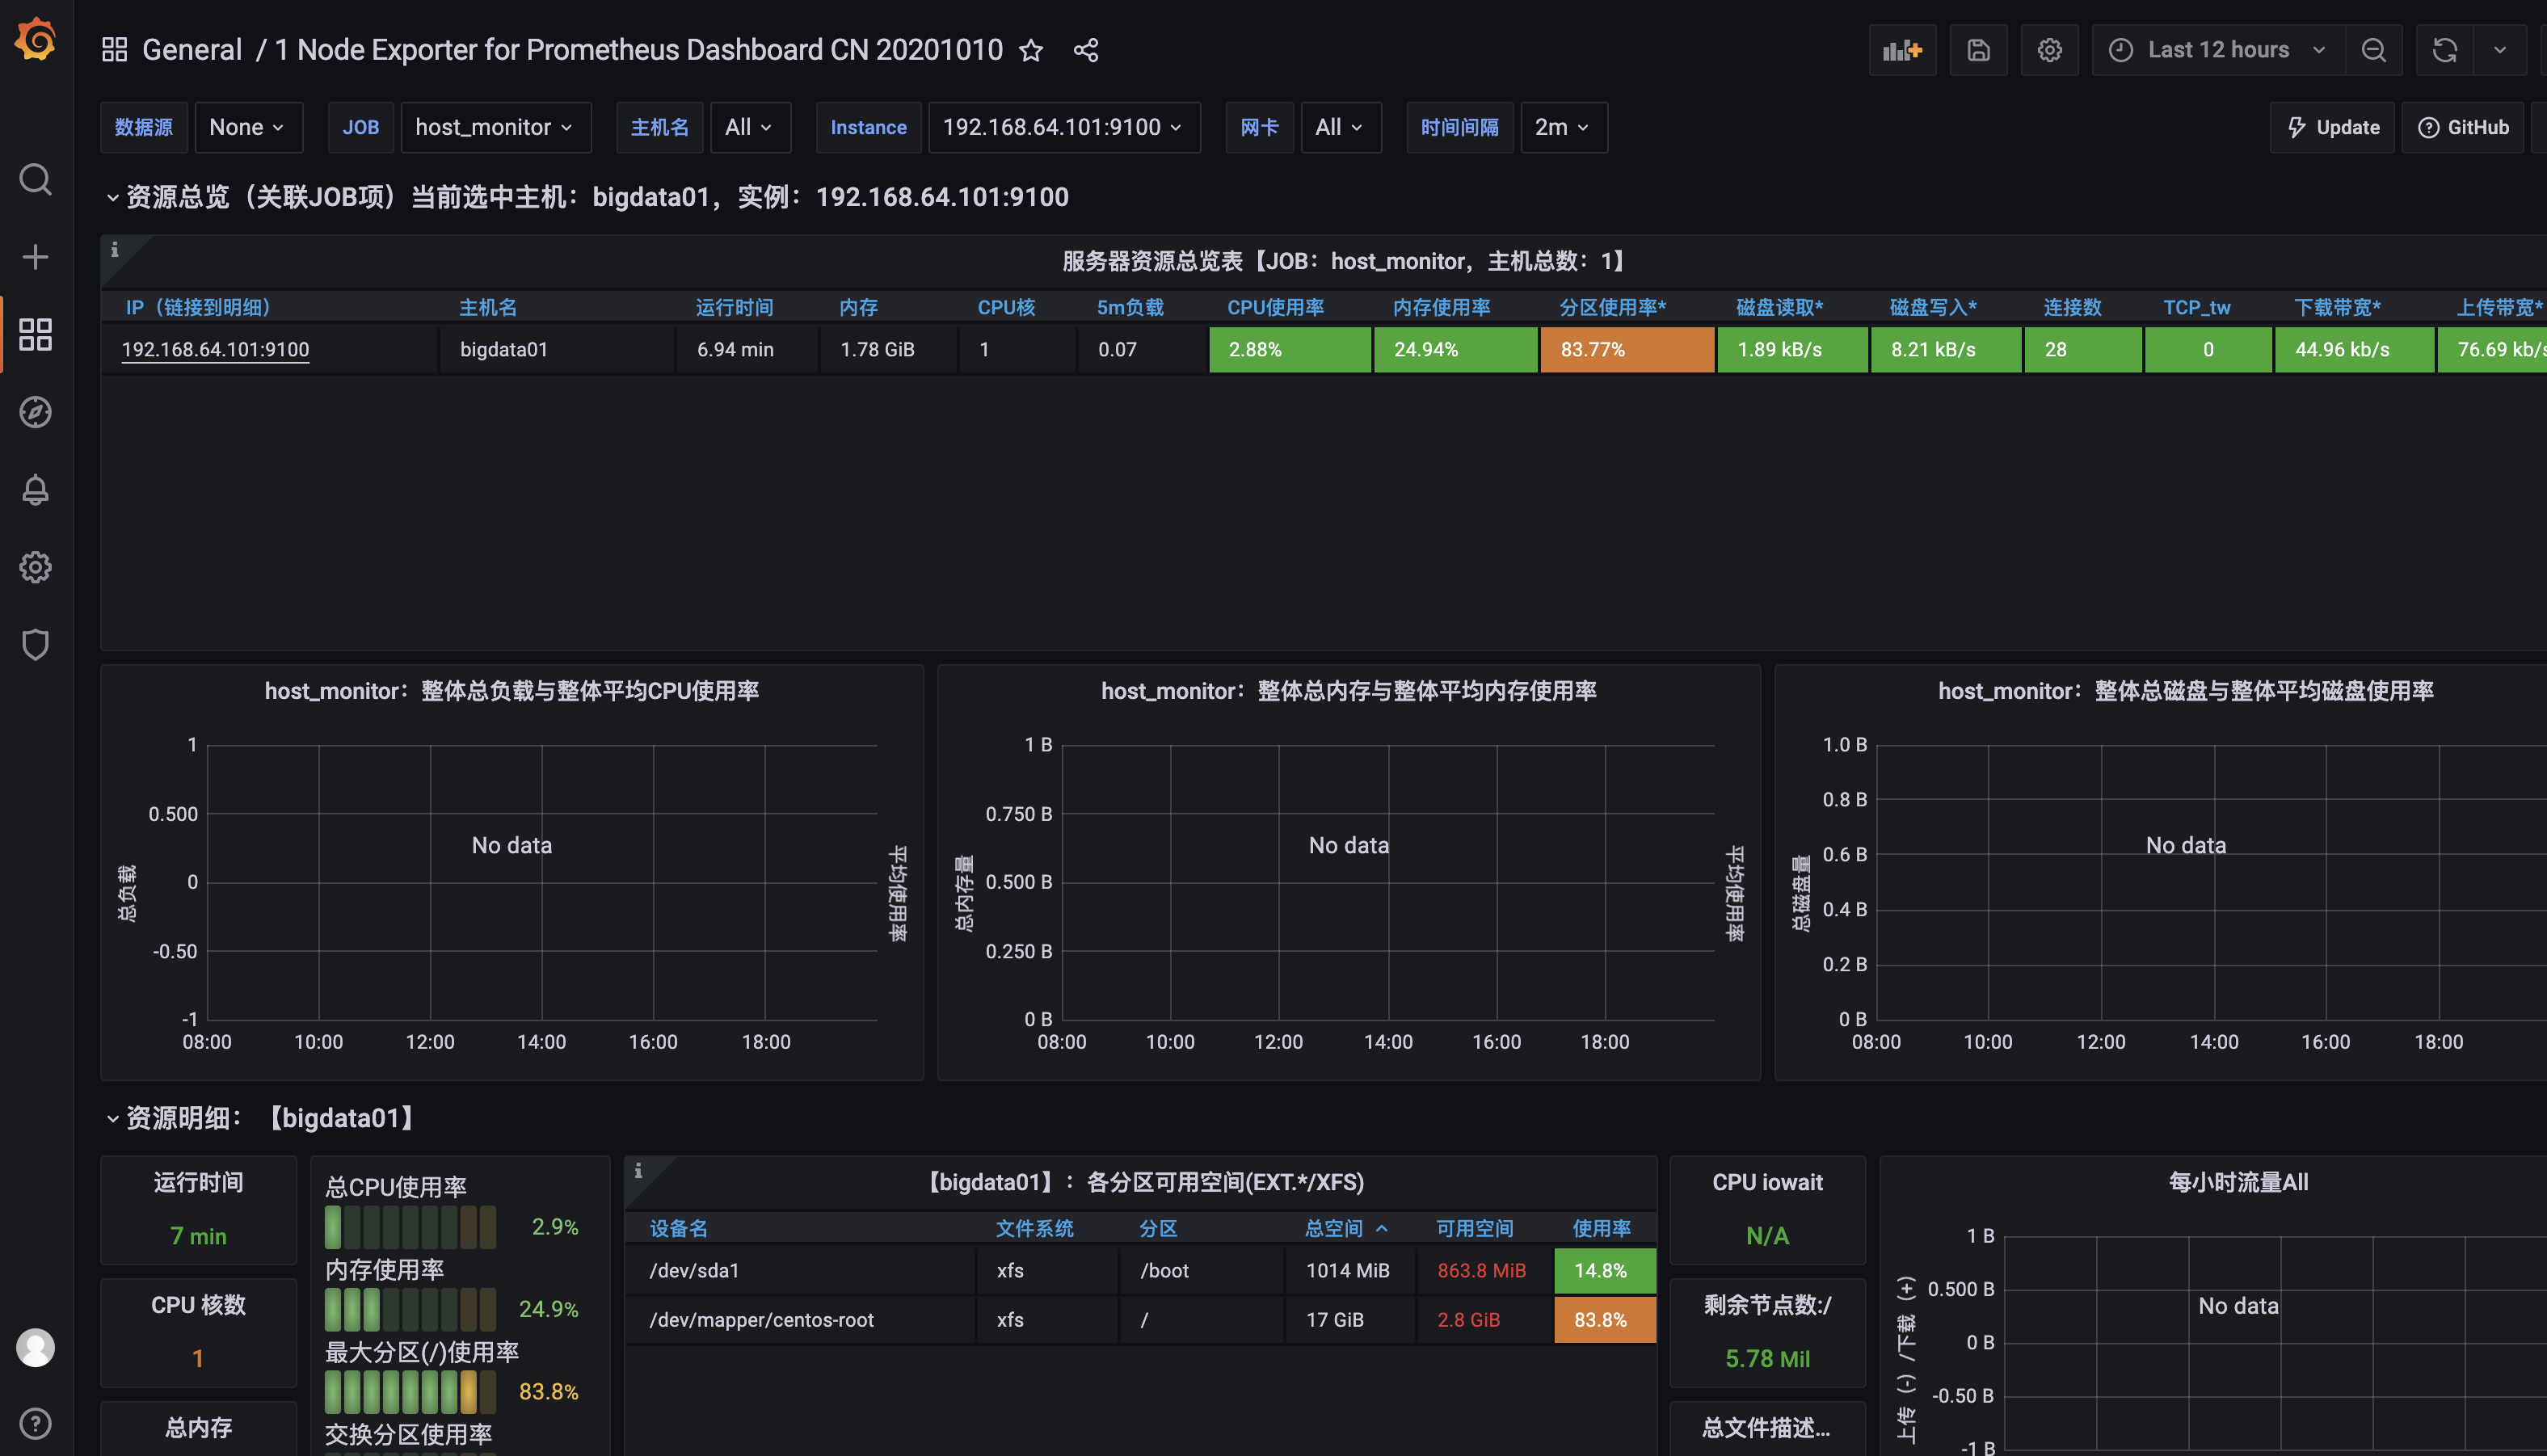Star this dashboard as favorite
2547x1456 pixels.
(1031, 50)
